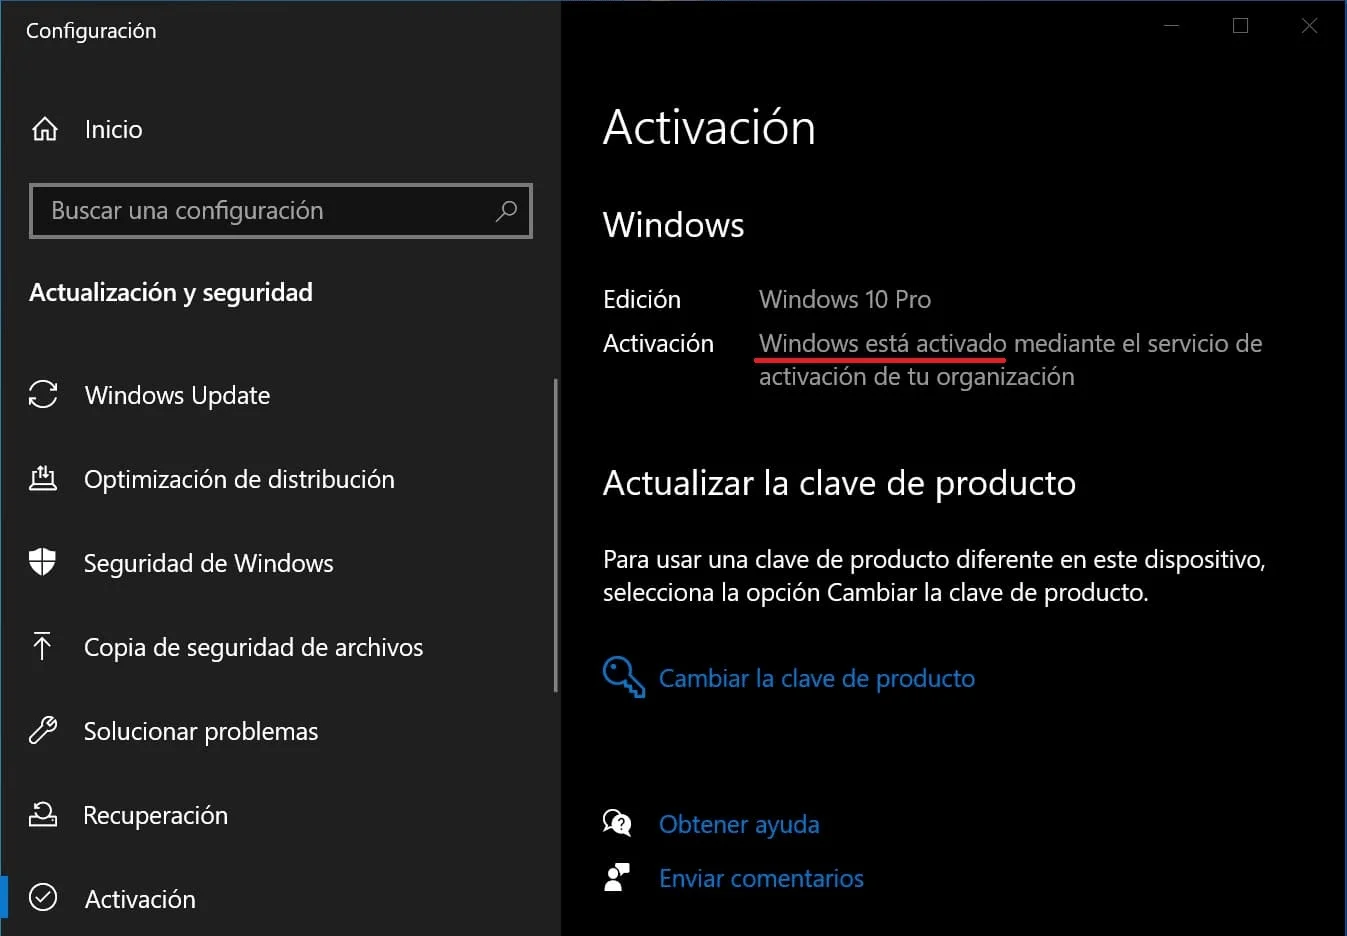
Task: Click the Enviar comentarios feedback icon
Action: coord(617,877)
